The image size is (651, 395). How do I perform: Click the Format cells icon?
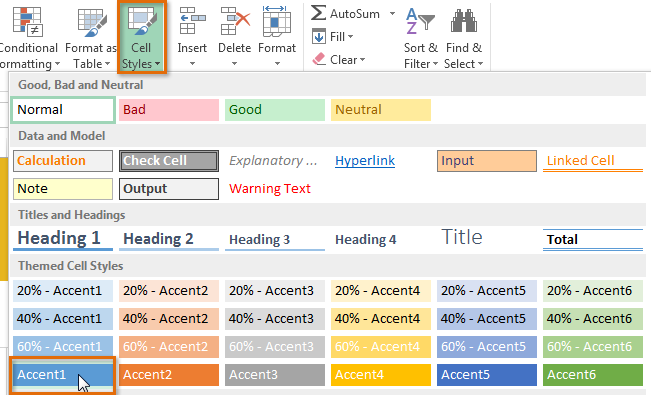tap(277, 21)
